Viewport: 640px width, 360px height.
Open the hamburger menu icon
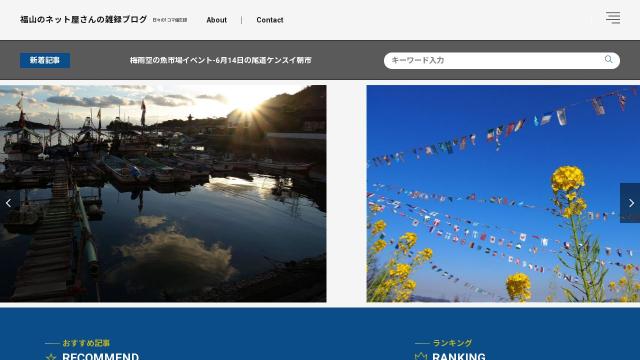613,18
